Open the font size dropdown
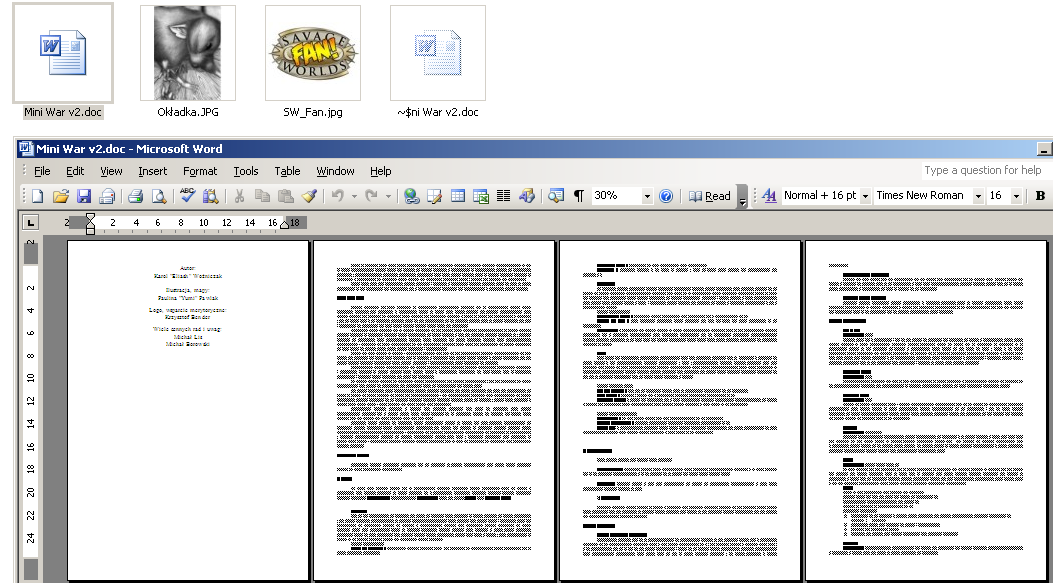 coord(1016,196)
